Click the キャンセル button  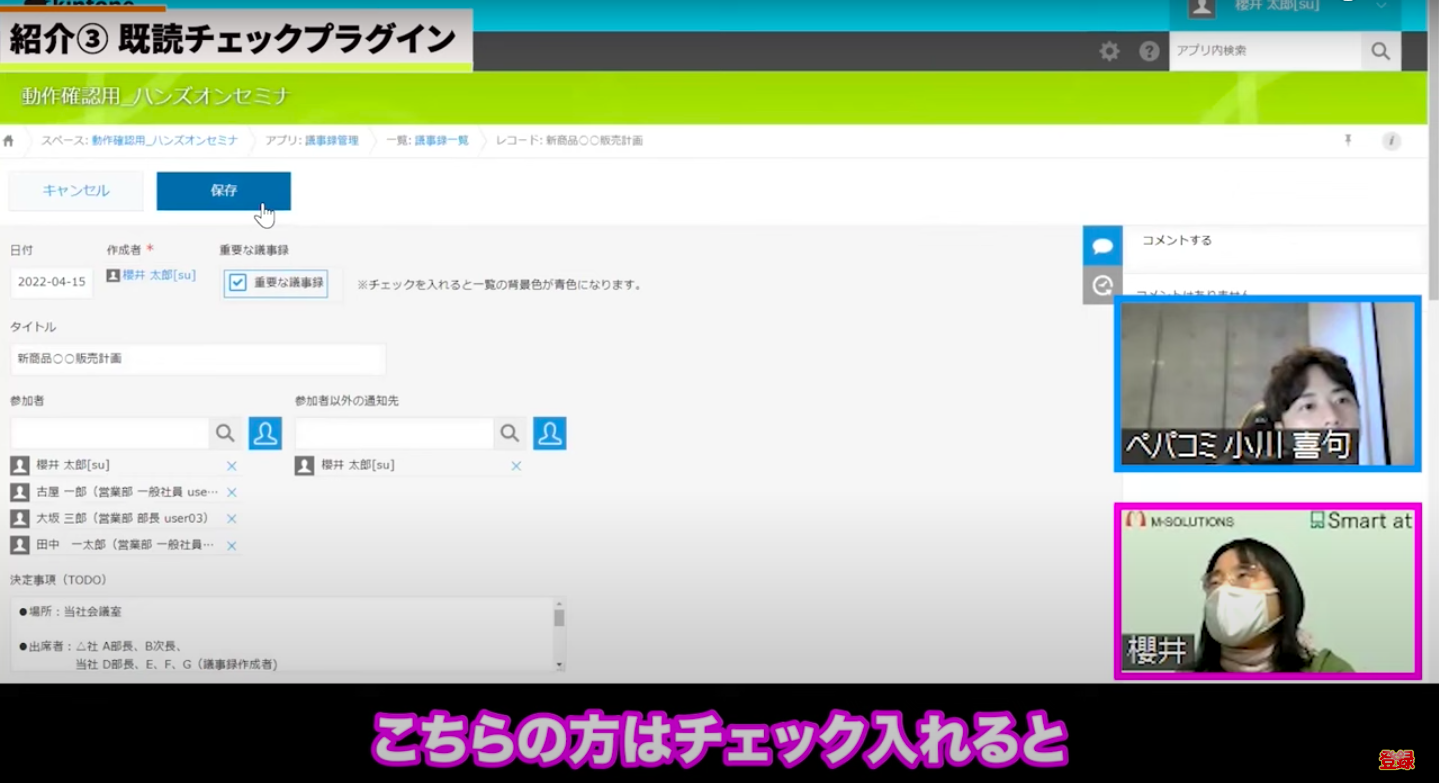click(x=76, y=191)
